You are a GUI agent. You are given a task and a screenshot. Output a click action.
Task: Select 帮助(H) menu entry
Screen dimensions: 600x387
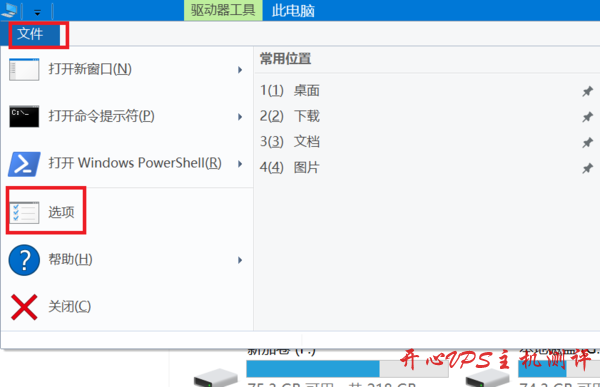pyautogui.click(x=126, y=260)
